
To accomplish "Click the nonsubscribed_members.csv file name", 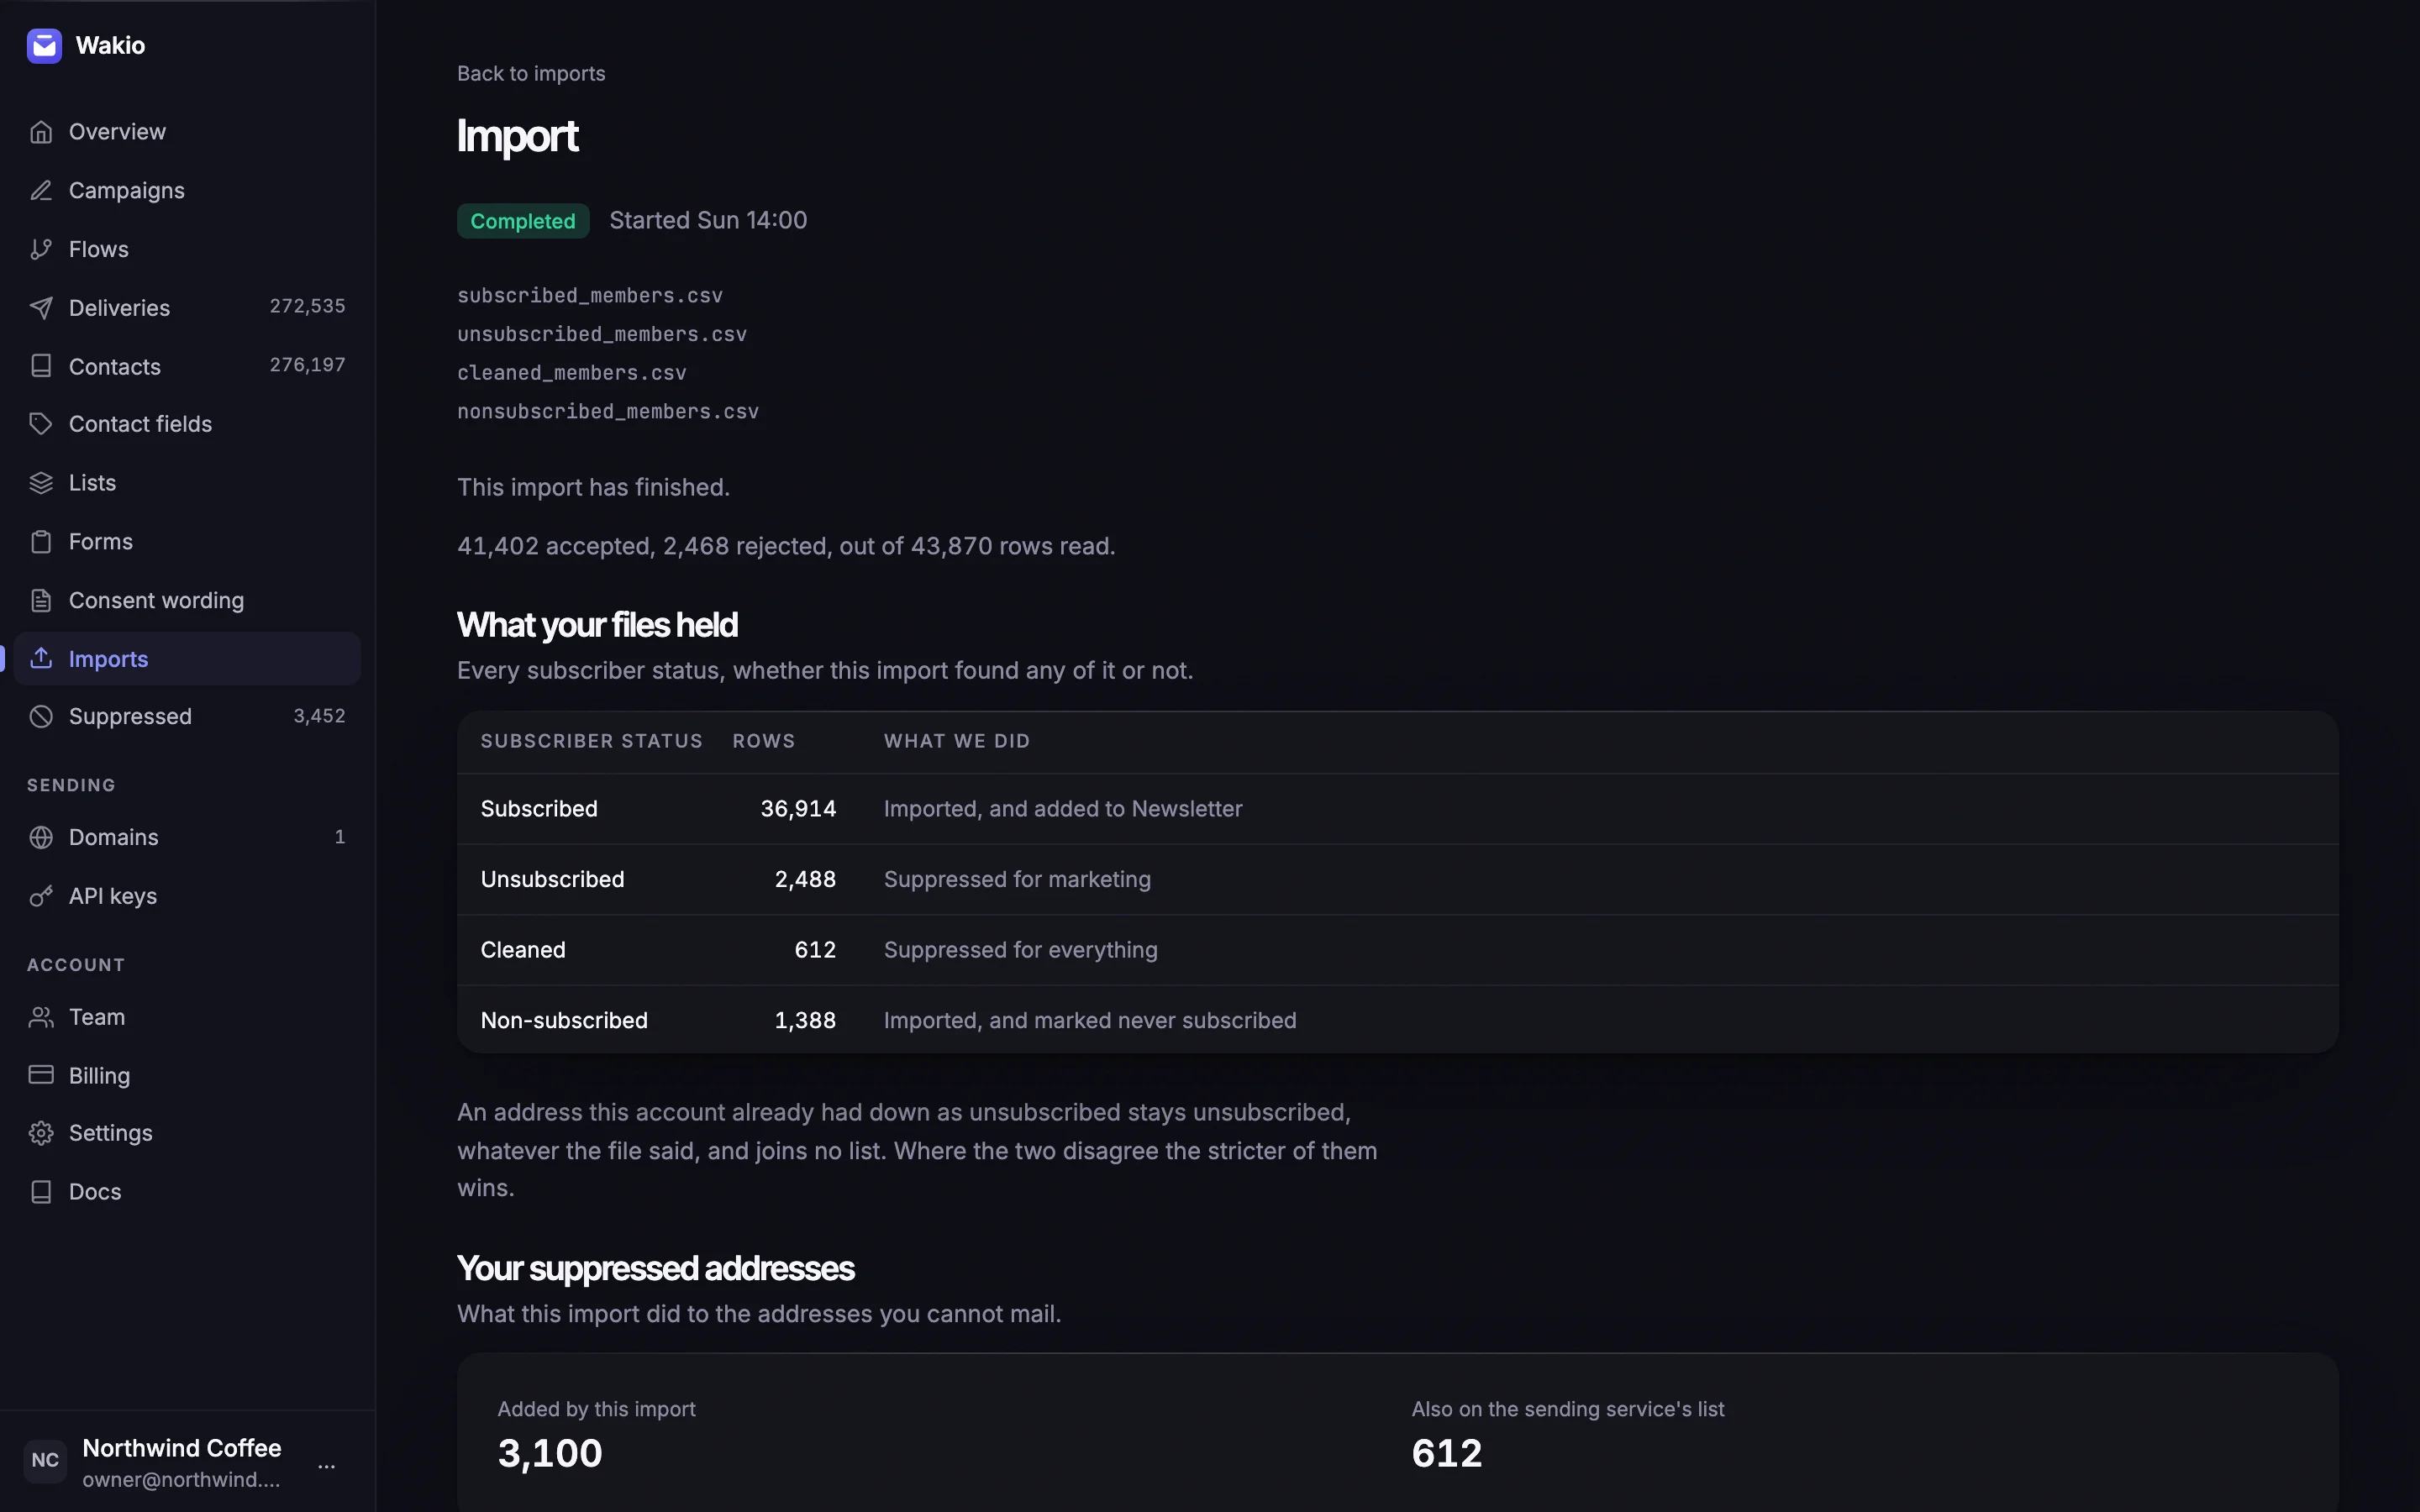I will point(608,412).
